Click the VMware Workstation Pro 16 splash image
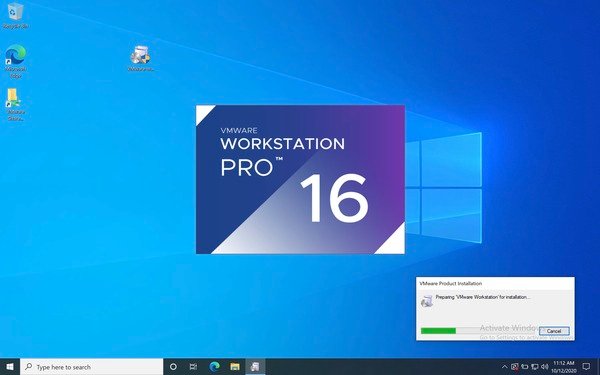600x375 pixels. click(300, 179)
